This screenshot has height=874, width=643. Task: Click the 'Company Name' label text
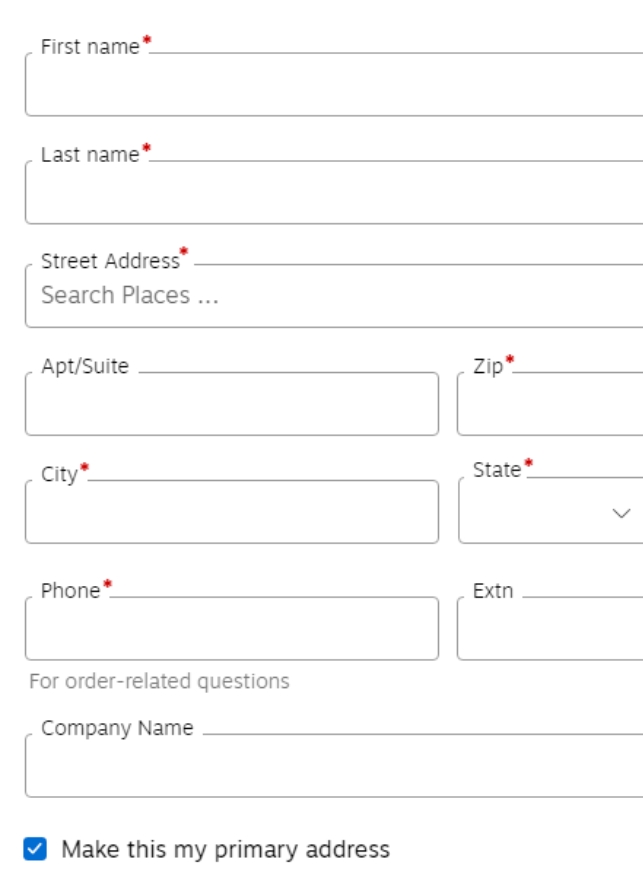[117, 728]
